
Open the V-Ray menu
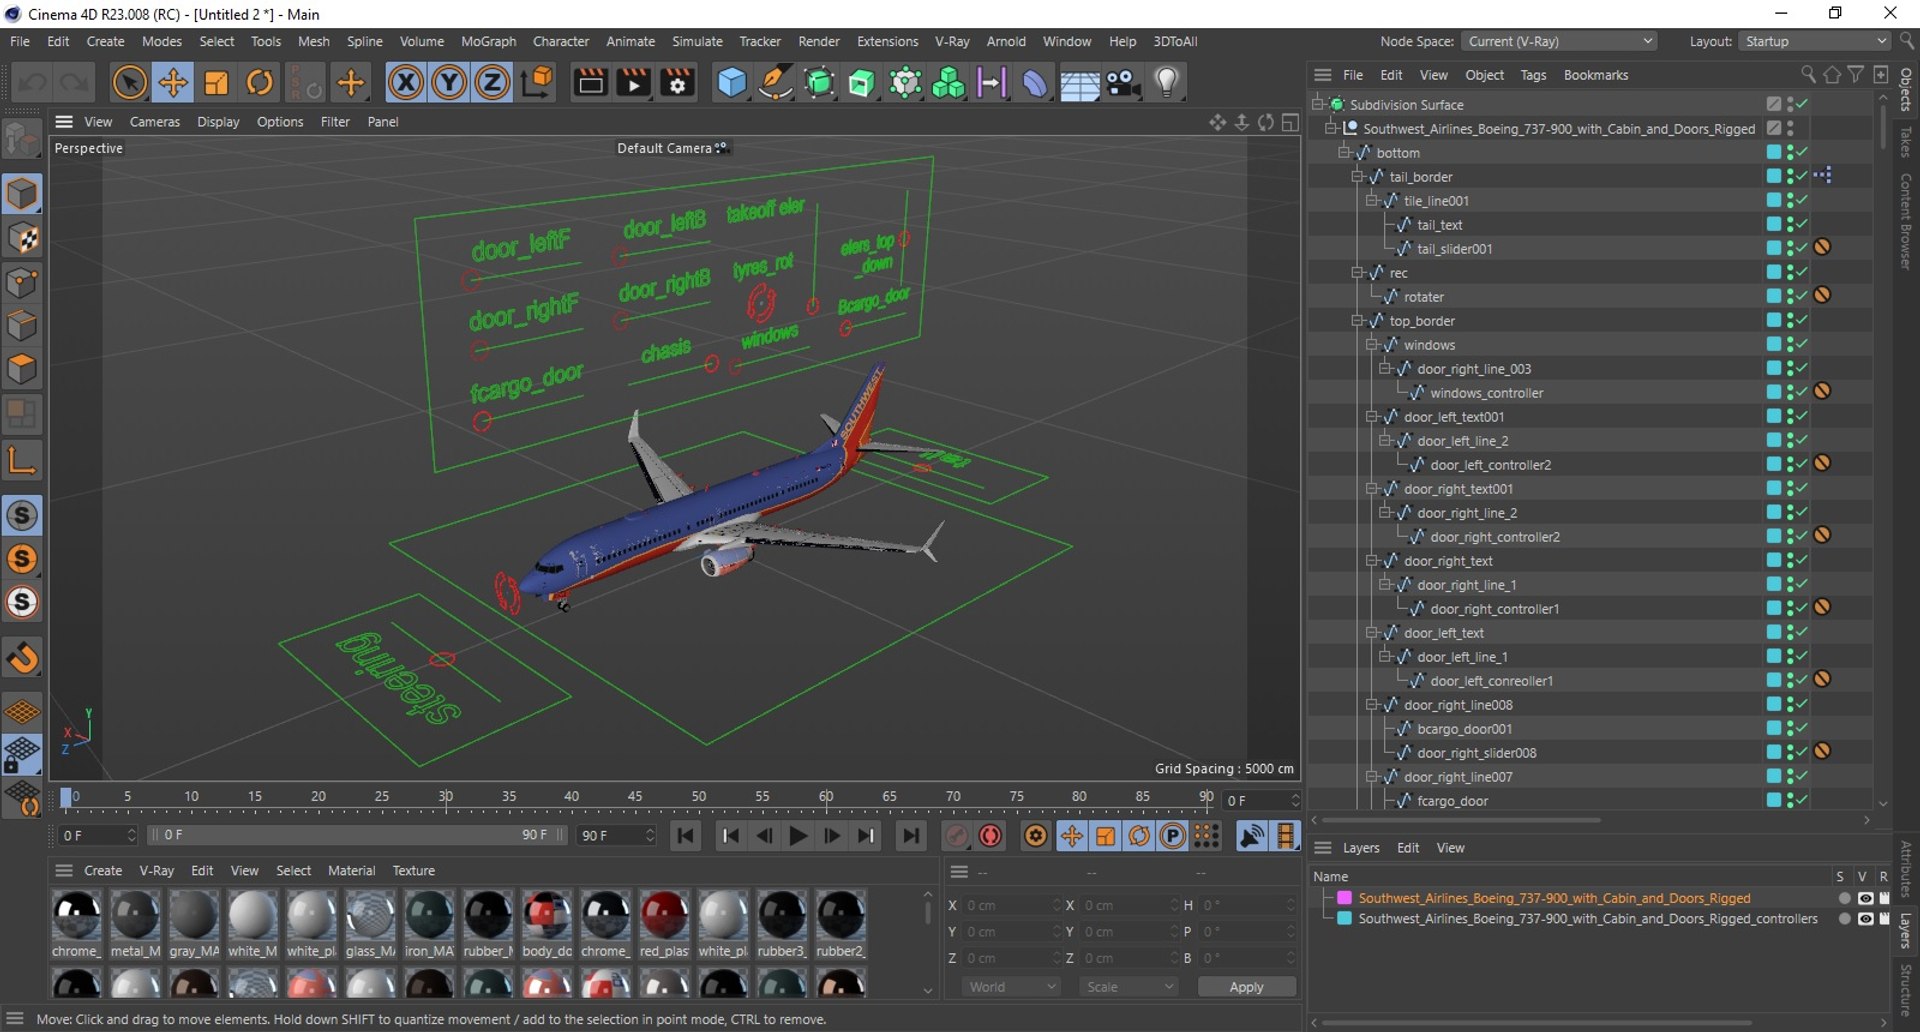(952, 41)
